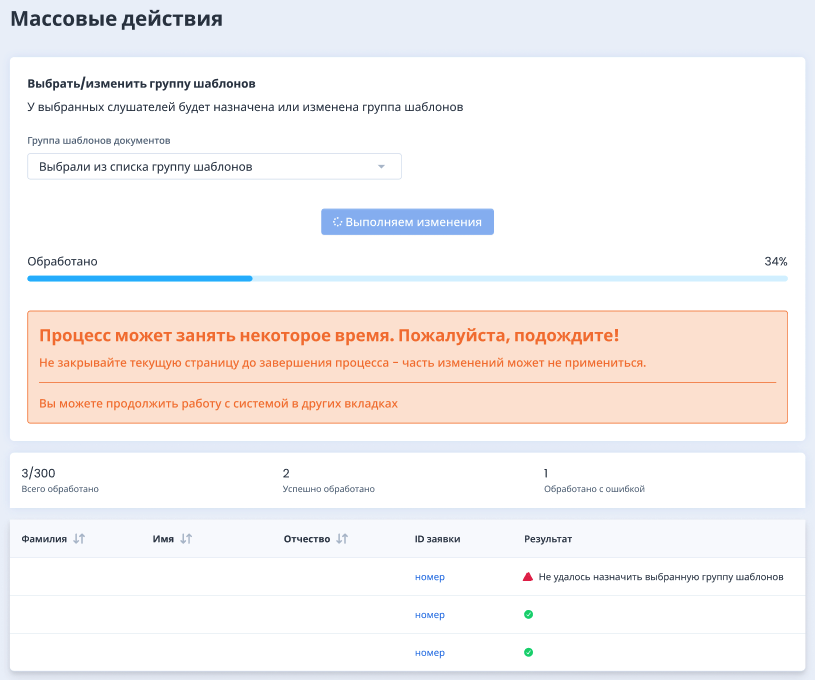The image size is (815, 680).
Task: Click 'Не закрывайте текущую страницу' warning line
Action: click(343, 363)
